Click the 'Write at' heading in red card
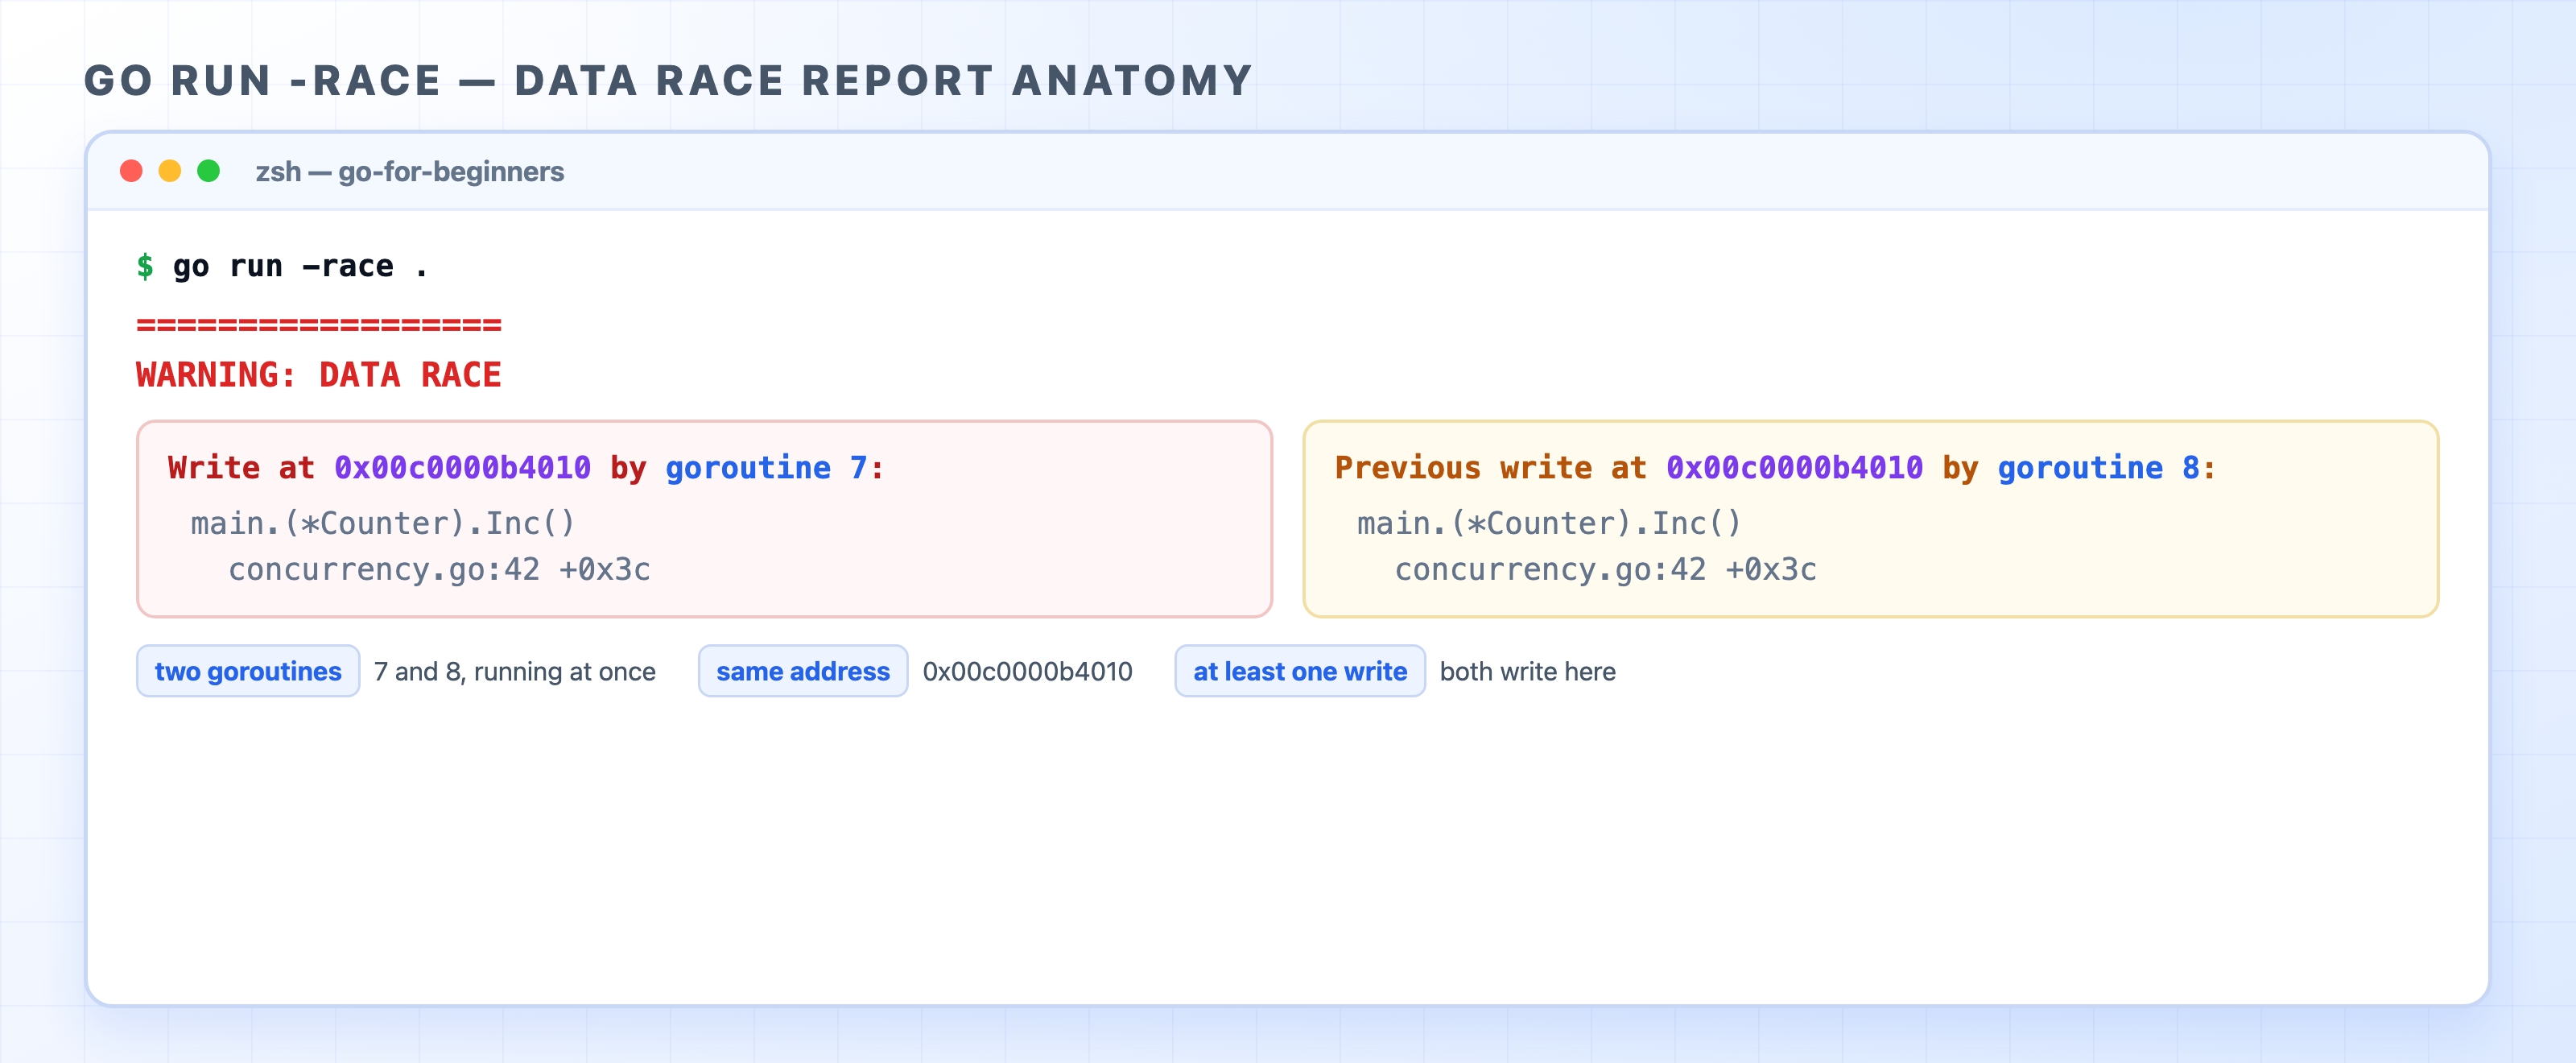 [x=241, y=468]
